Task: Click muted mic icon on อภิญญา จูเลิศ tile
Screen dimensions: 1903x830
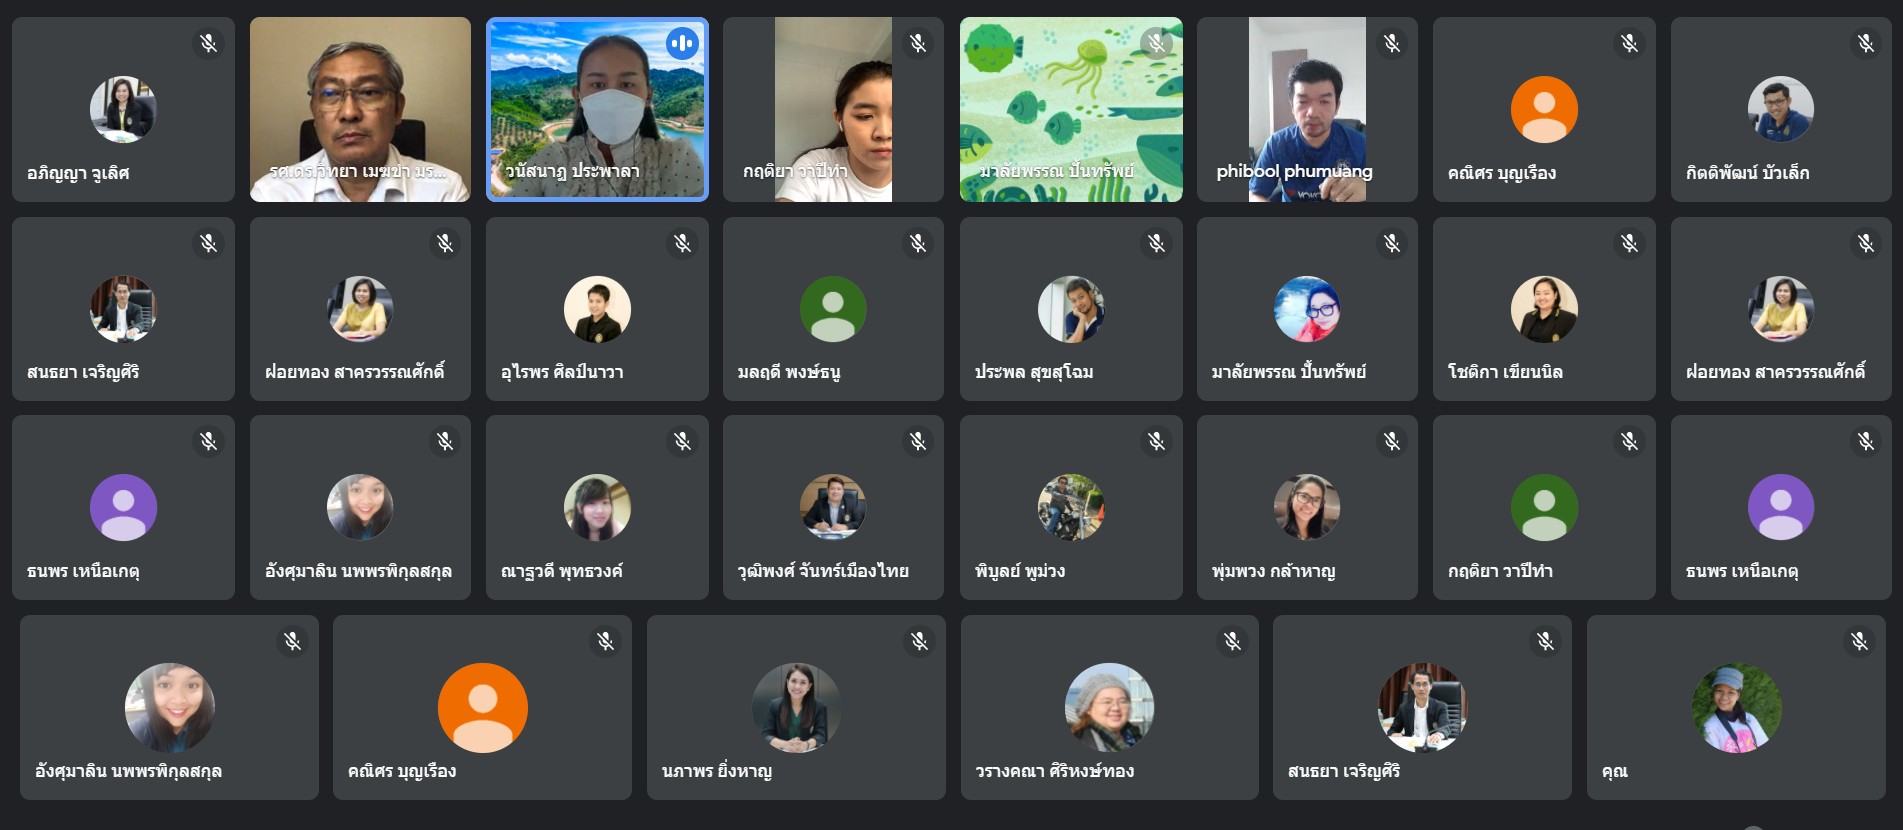Action: pos(208,43)
